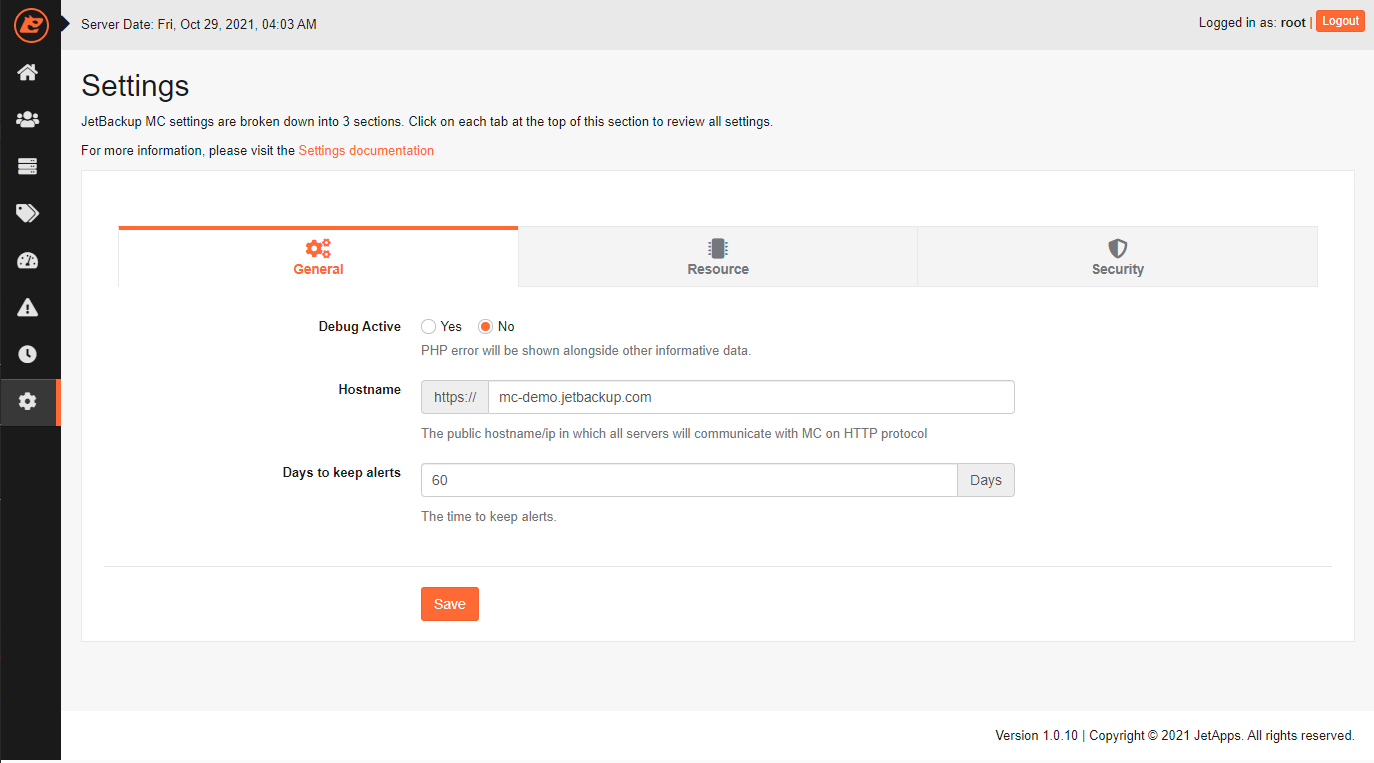Viewport: 1374px width, 763px height.
Task: Click 'The time to keep alerts.' hint
Action: pyautogui.click(x=488, y=517)
